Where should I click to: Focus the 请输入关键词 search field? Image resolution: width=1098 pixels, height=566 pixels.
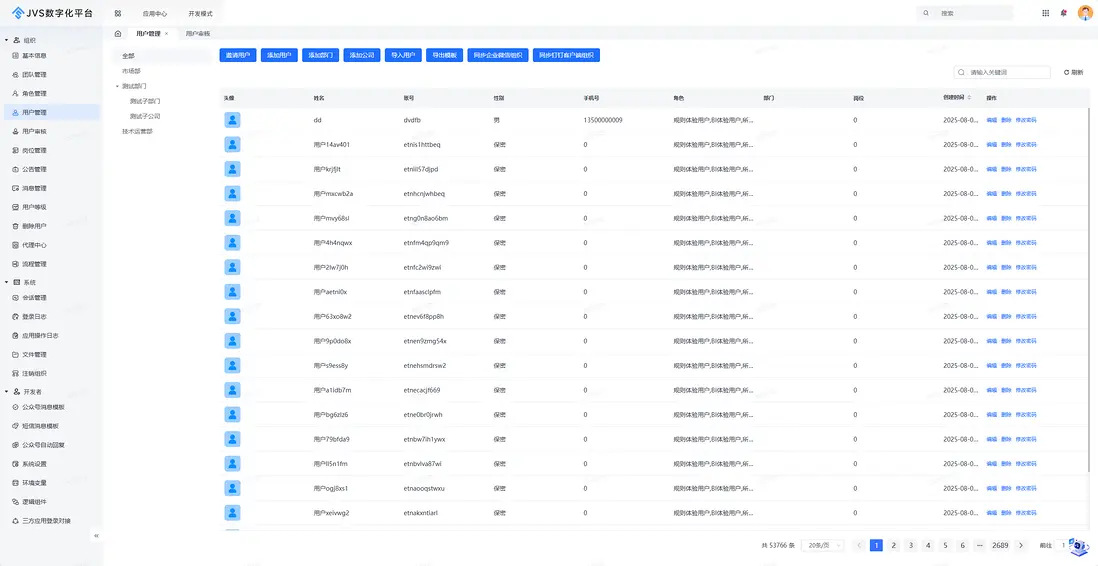1002,72
